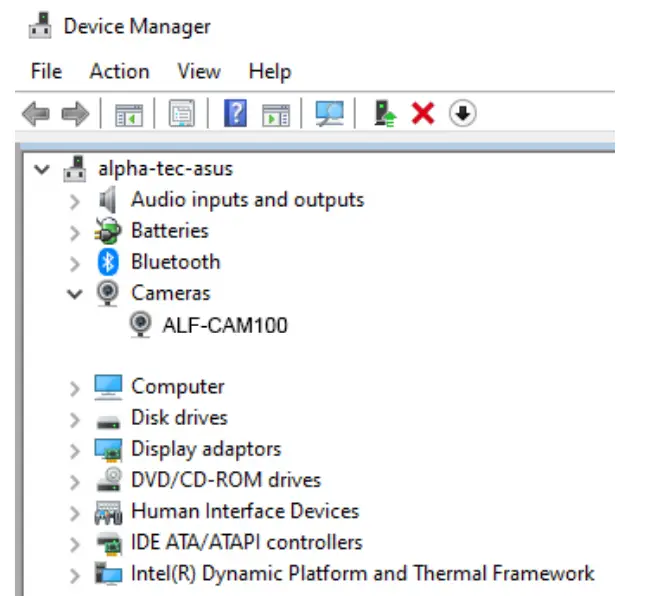This screenshot has width=659, height=606.
Task: Select the Computer label
Action: point(178,387)
